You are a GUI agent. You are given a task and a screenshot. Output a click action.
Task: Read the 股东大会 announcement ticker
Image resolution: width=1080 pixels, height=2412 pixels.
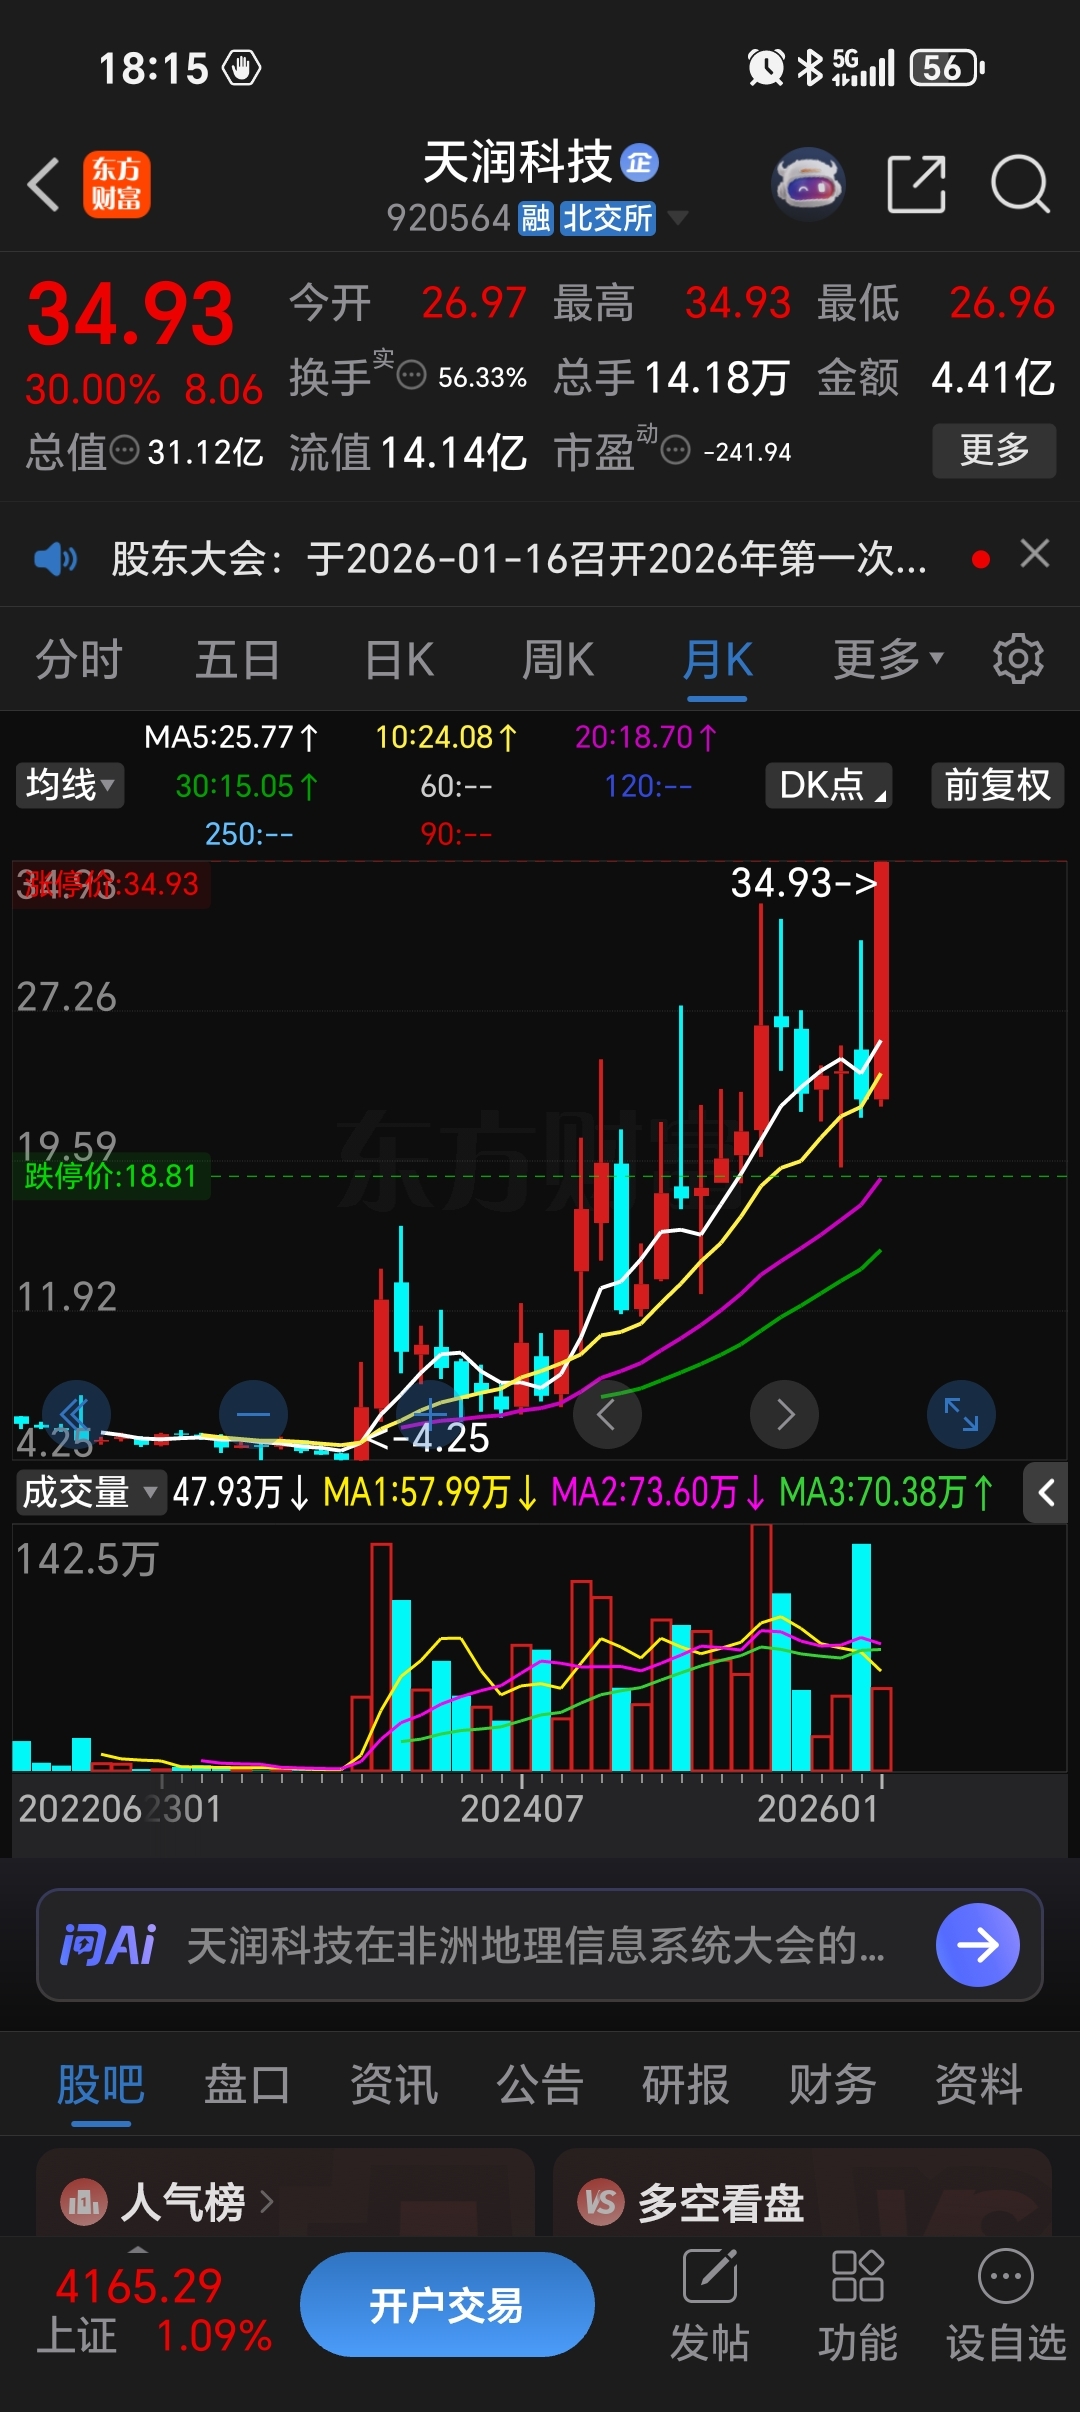[x=519, y=558]
